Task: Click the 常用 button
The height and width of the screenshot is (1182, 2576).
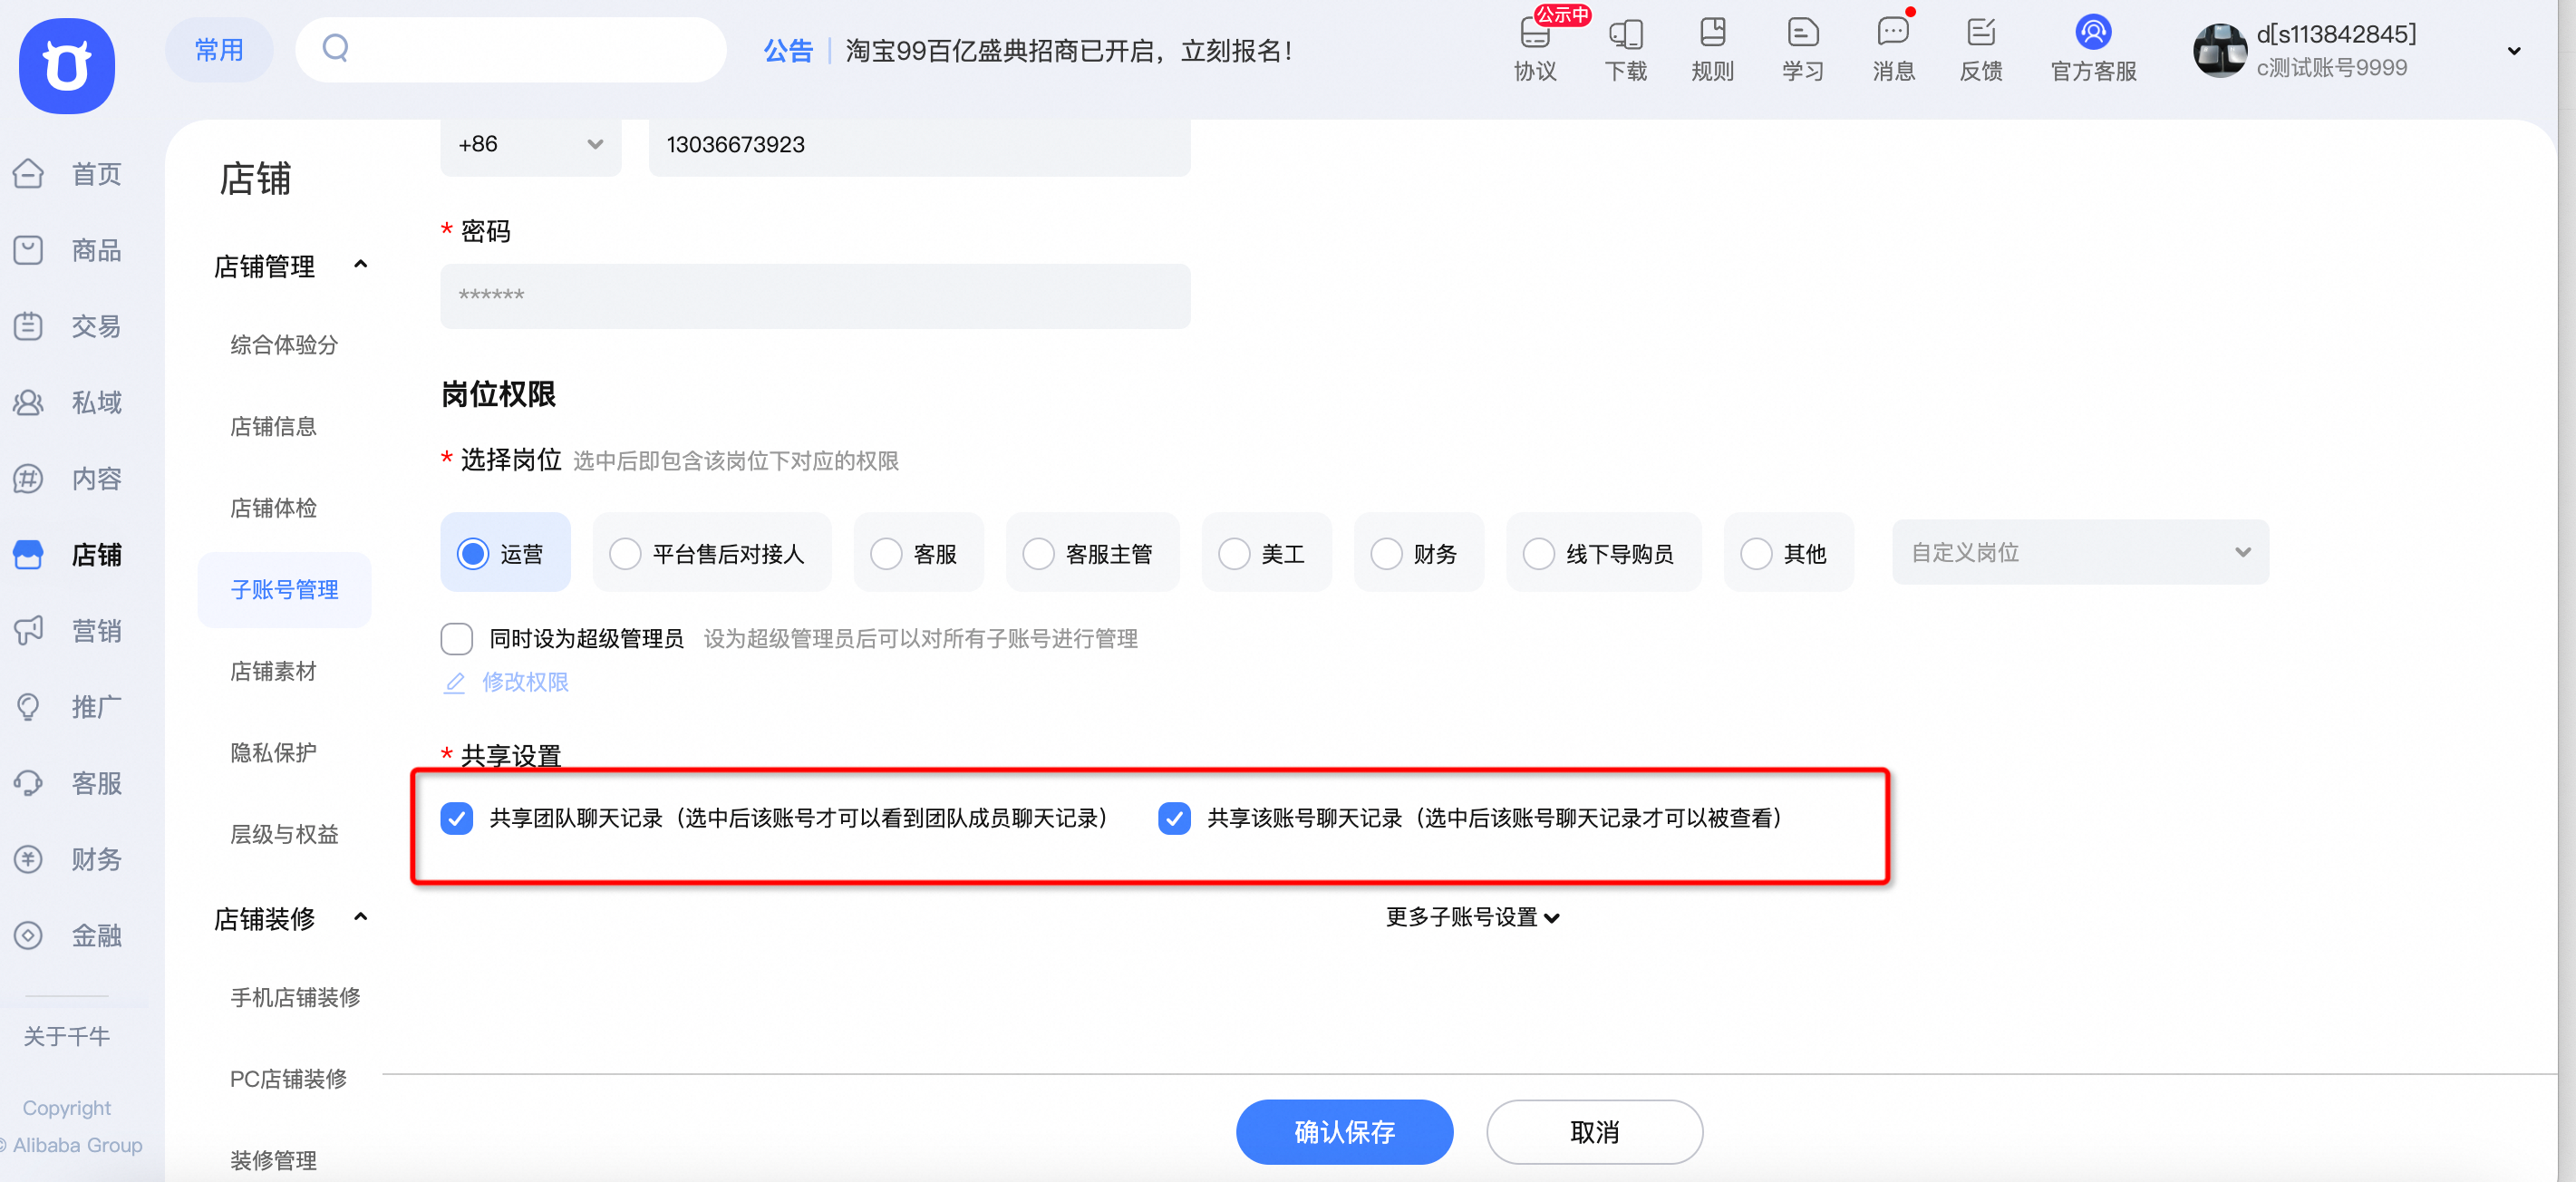Action: pos(219,50)
